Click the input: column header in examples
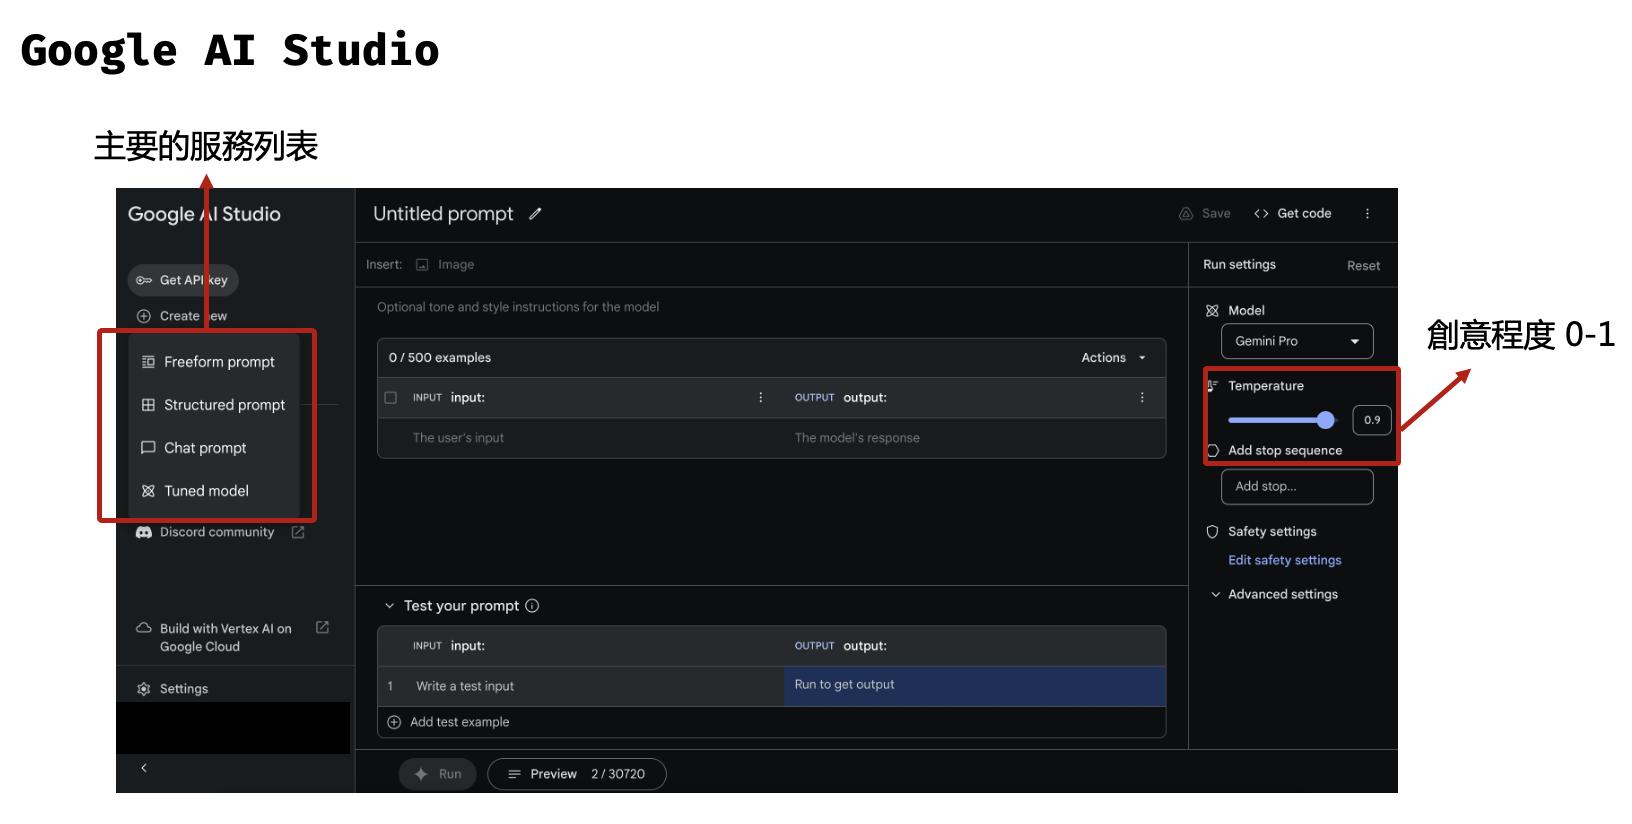 click(x=467, y=398)
